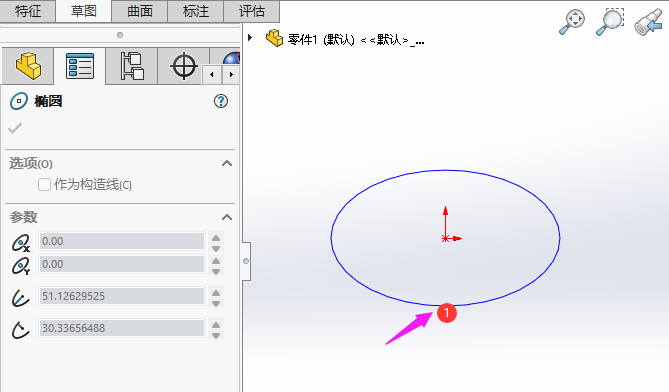Image resolution: width=669 pixels, height=392 pixels.
Task: Click the 零件1 part icon
Action: 274,38
